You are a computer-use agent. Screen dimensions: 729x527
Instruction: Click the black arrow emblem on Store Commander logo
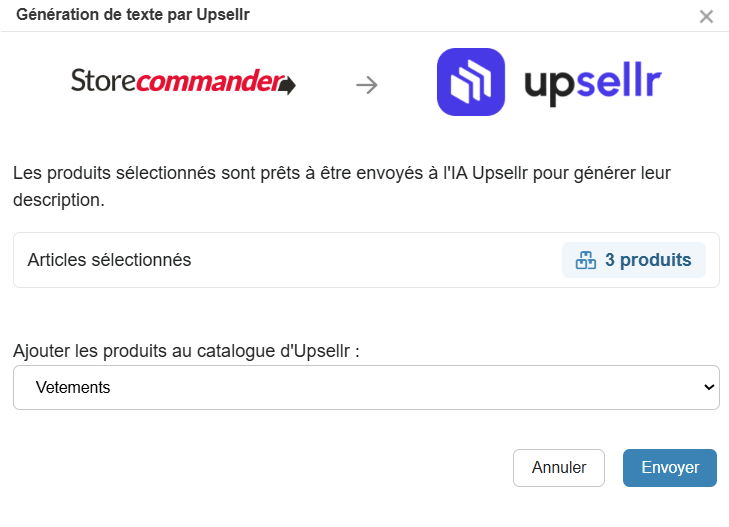click(x=287, y=85)
